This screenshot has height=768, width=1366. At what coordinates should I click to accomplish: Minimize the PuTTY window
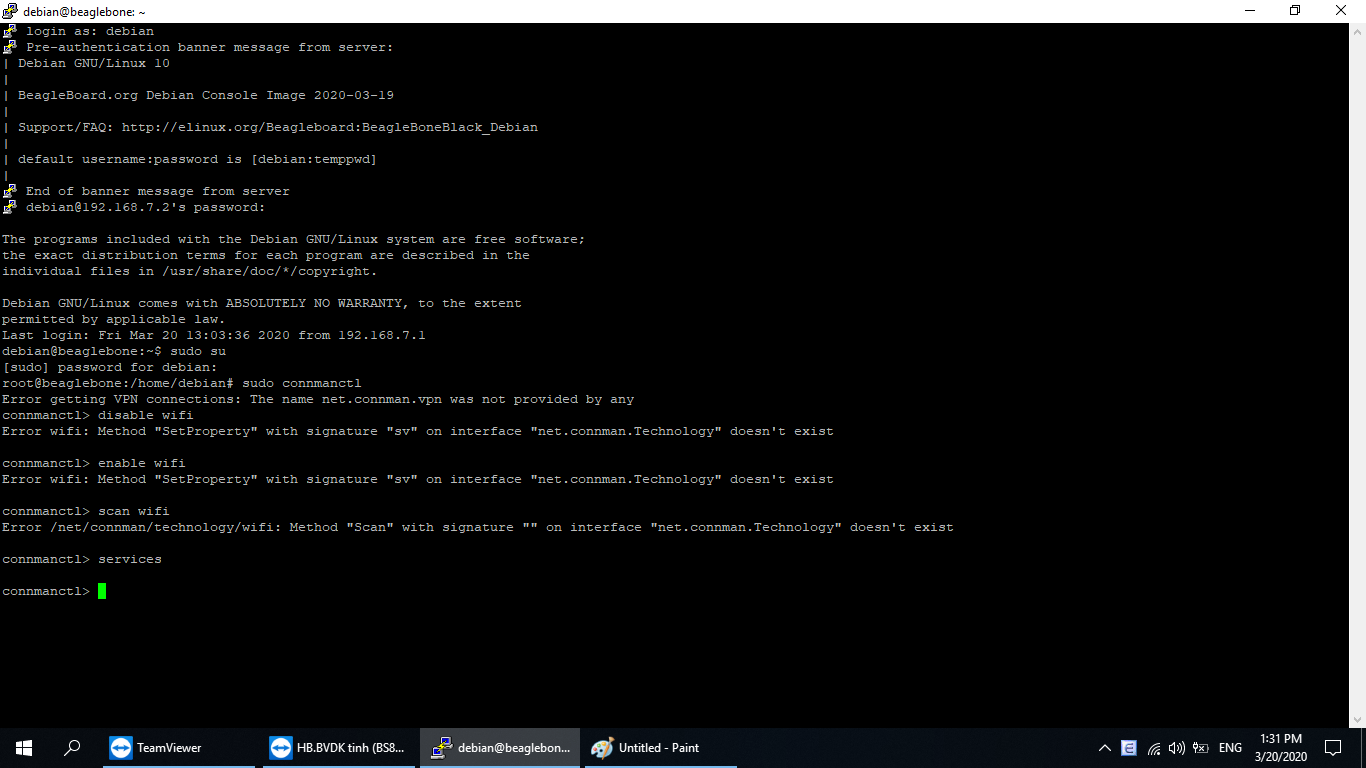click(x=1249, y=11)
